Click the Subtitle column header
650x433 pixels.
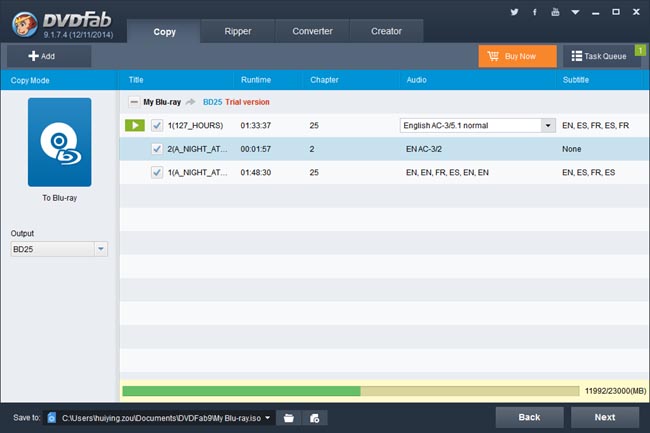click(x=575, y=80)
